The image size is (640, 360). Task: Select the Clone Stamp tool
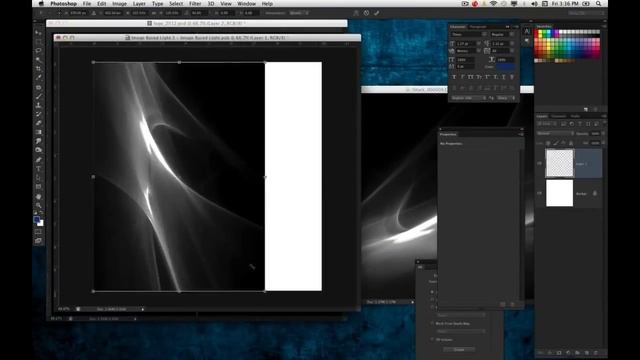(38, 105)
